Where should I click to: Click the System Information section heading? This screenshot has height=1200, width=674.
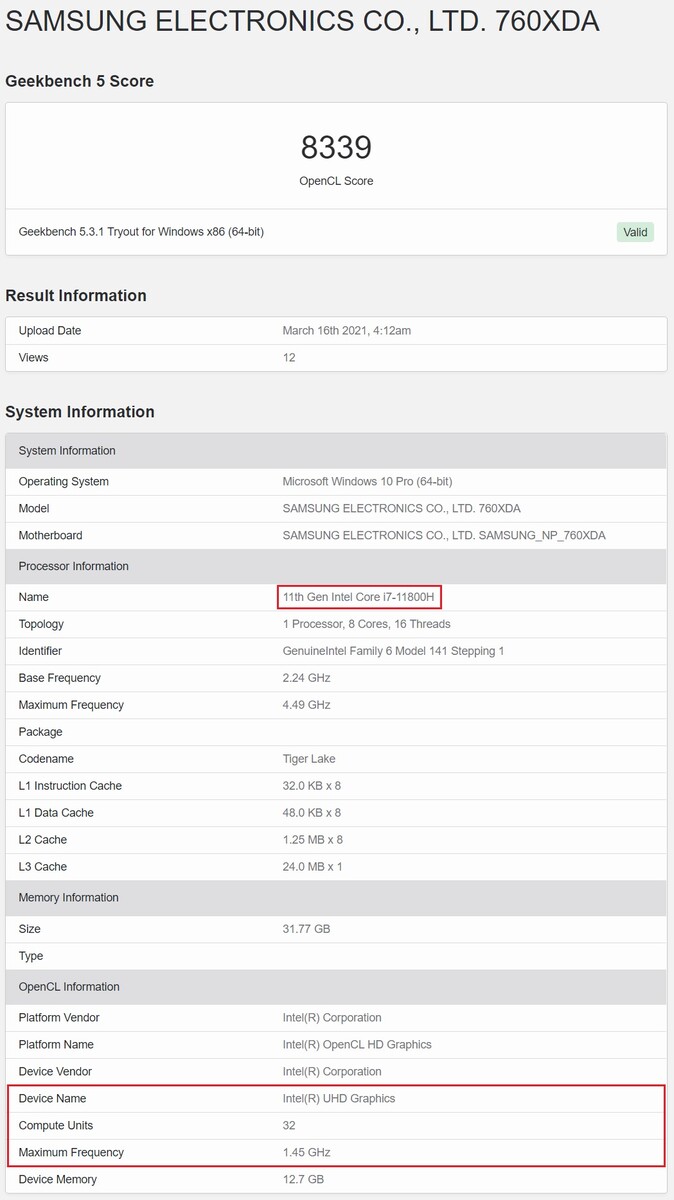(80, 411)
